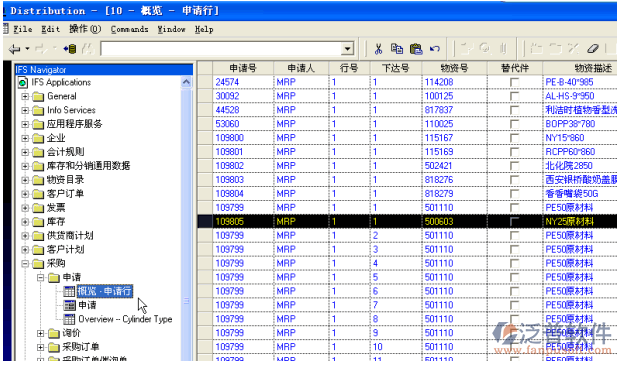Click the database query icon
The image size is (622, 366).
click(x=70, y=49)
